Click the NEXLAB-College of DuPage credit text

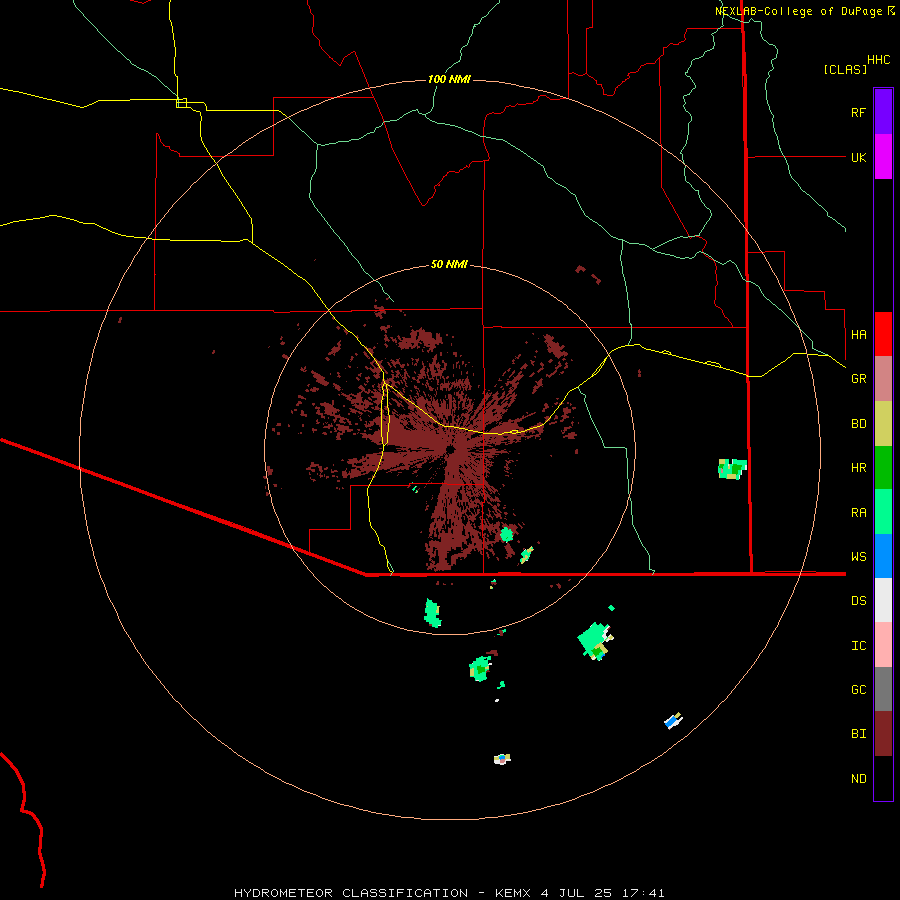pos(800,11)
